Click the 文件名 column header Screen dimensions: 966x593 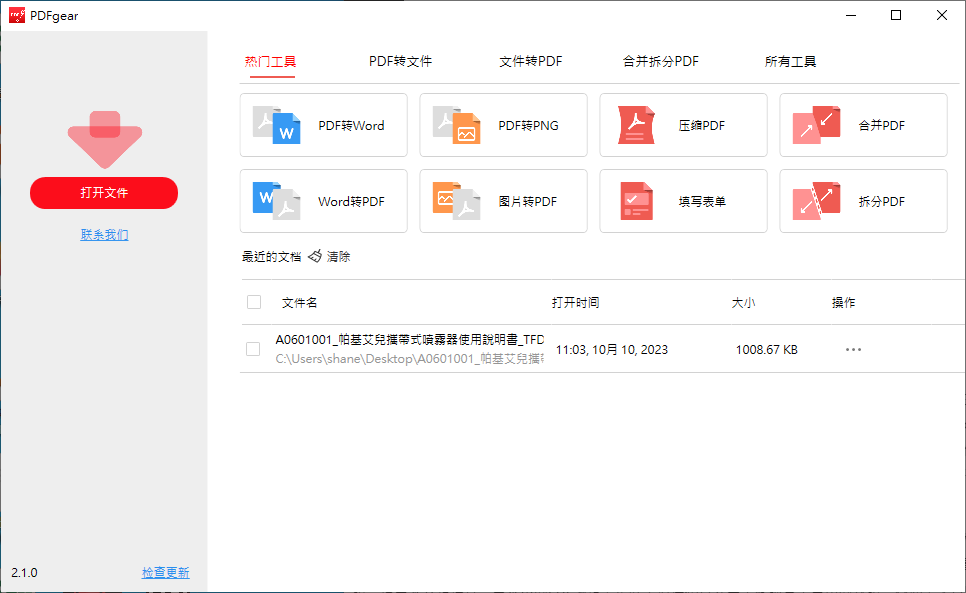tap(299, 302)
